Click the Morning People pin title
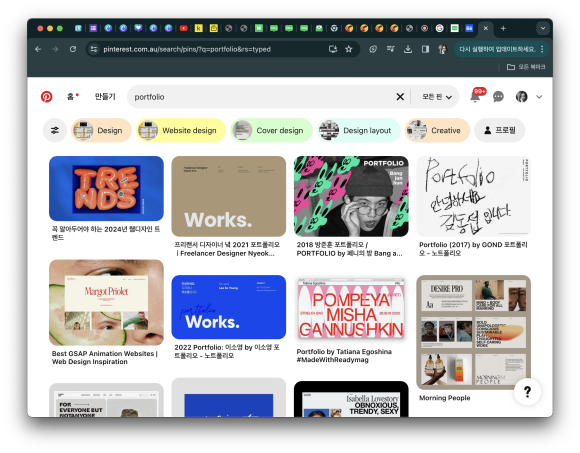Screen dimensions: 580x453 (445, 398)
